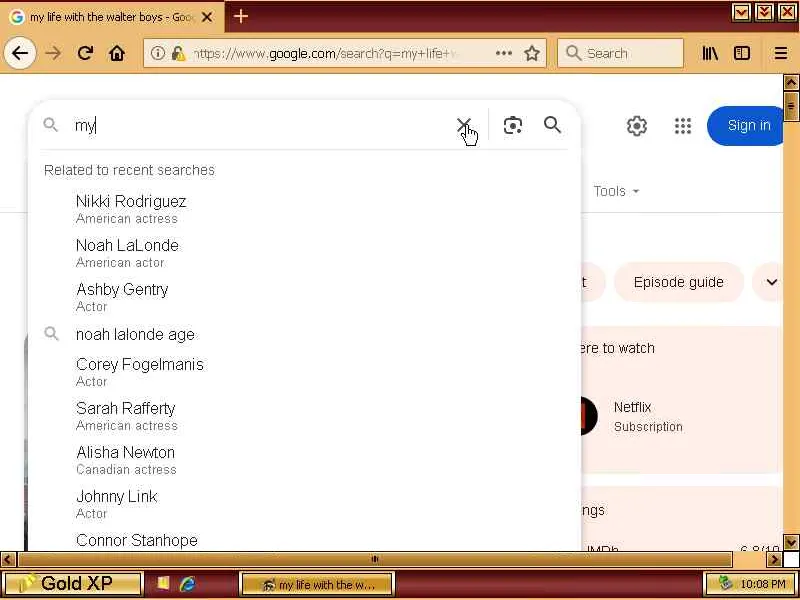Image resolution: width=800 pixels, height=600 pixels.
Task: Click the vertical scrollbar down arrow
Action: coord(791,542)
